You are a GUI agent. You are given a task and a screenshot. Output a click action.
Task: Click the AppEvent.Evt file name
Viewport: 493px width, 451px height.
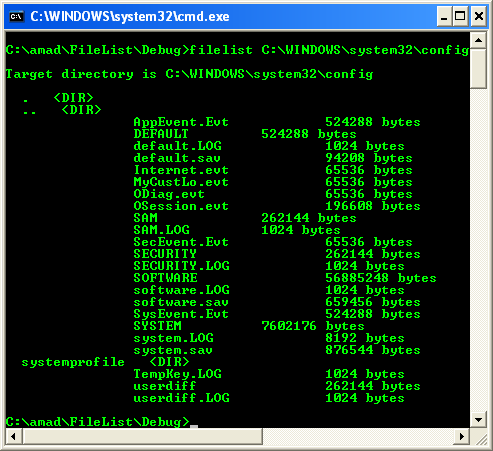(x=181, y=122)
